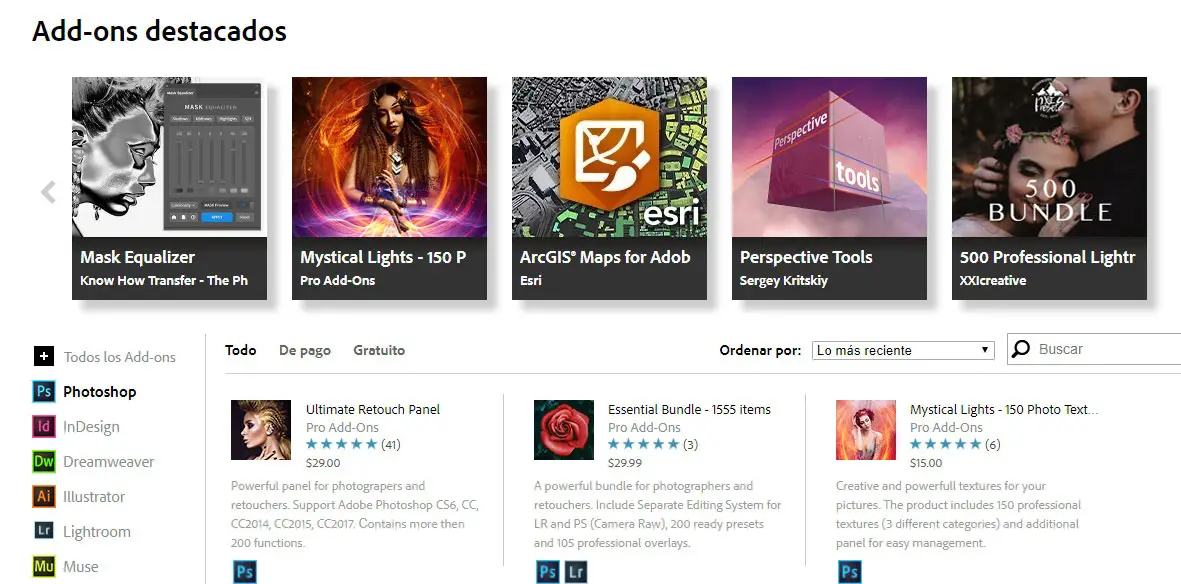Screen dimensions: 1181x584
Task: Open the Ordenar por dropdown
Action: (x=903, y=350)
